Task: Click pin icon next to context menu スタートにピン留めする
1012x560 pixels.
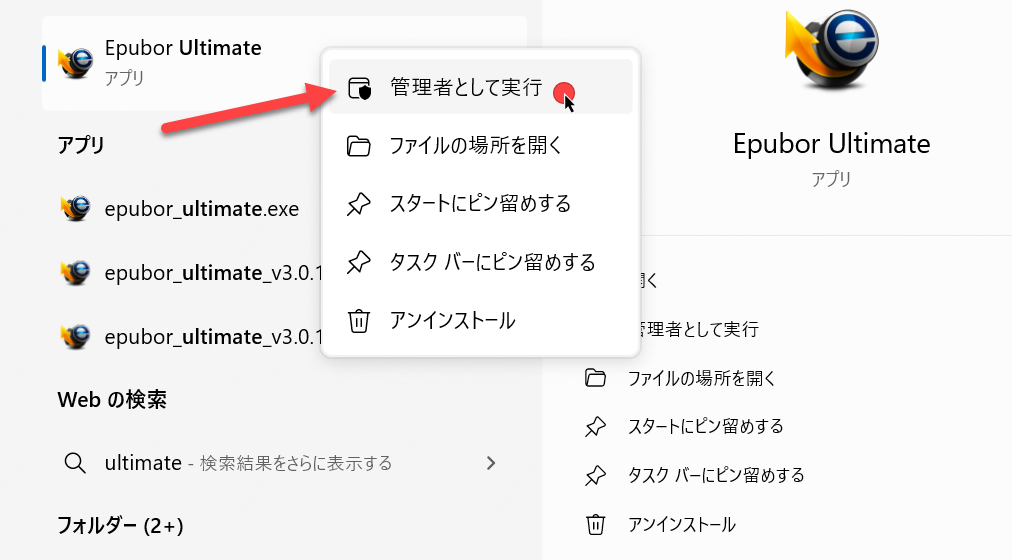Action: (358, 205)
